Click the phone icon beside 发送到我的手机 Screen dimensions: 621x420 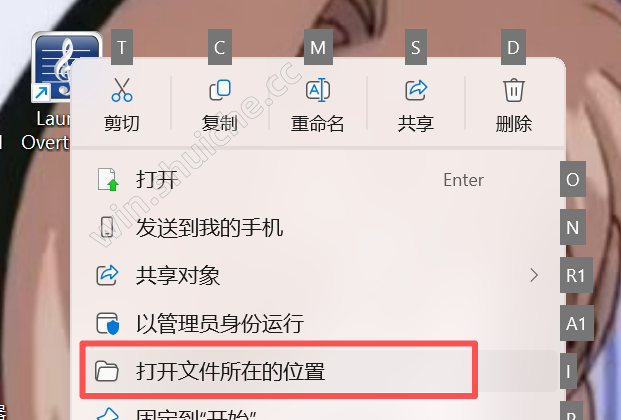pyautogui.click(x=107, y=227)
